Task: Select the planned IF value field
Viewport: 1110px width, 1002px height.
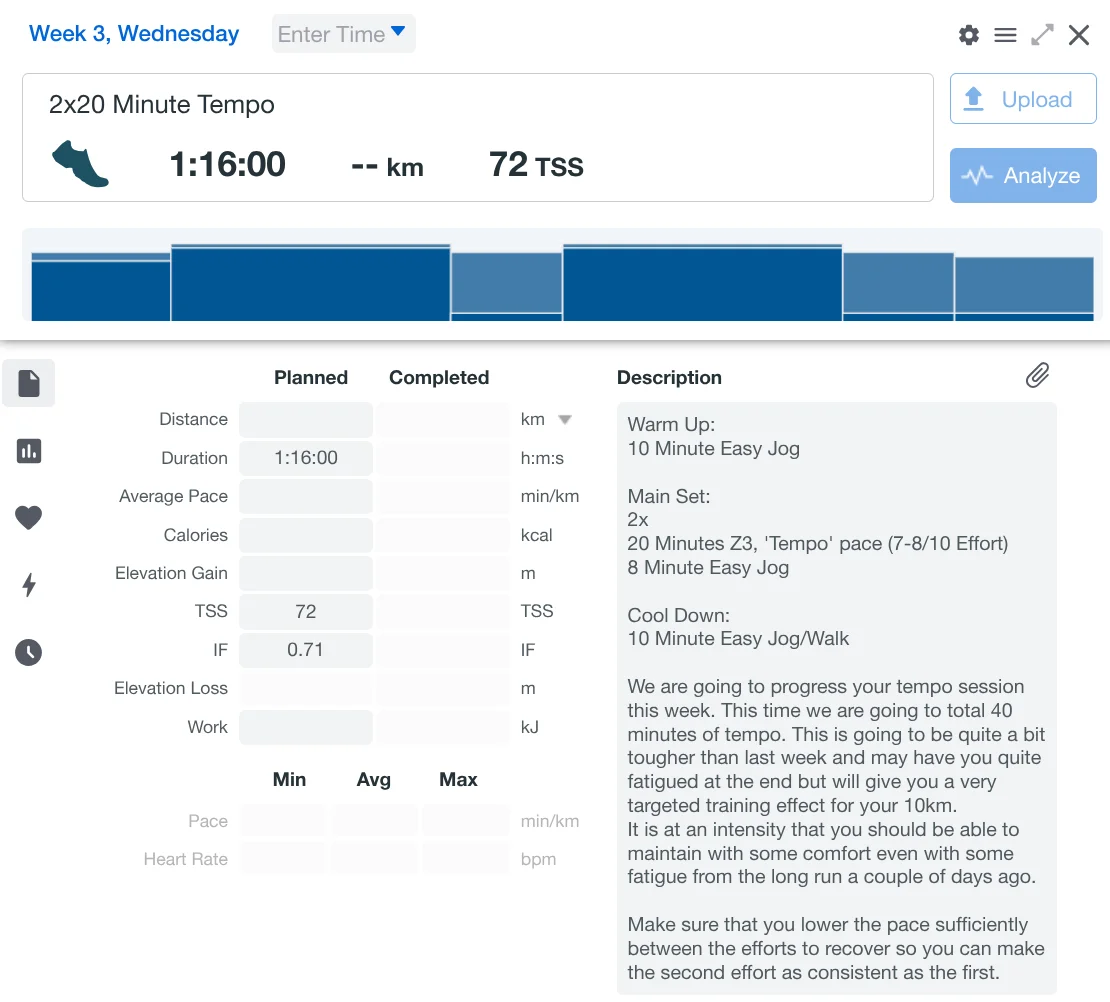Action: point(306,650)
